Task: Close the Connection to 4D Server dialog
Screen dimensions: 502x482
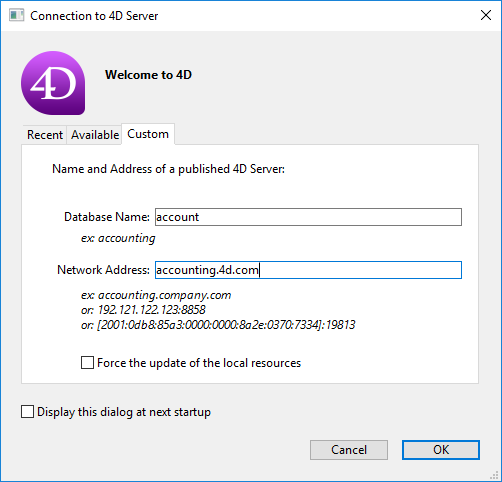Action: tap(486, 15)
